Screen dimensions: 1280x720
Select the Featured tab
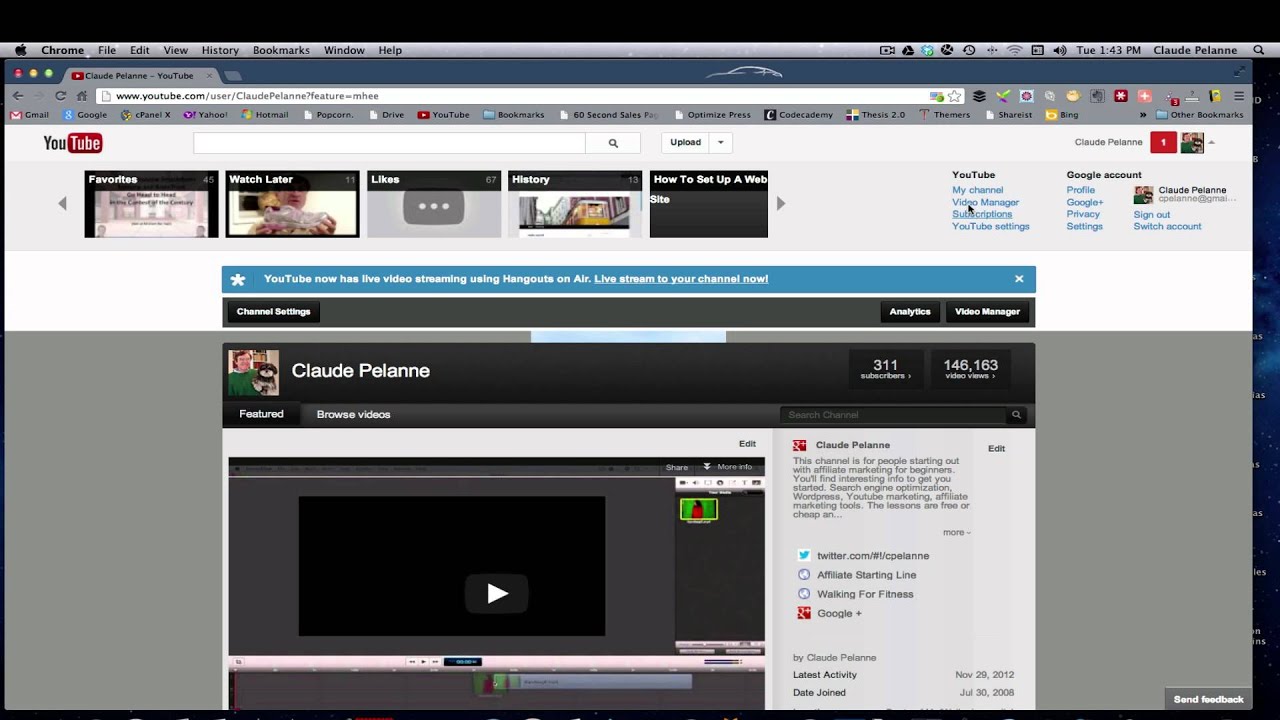point(261,414)
